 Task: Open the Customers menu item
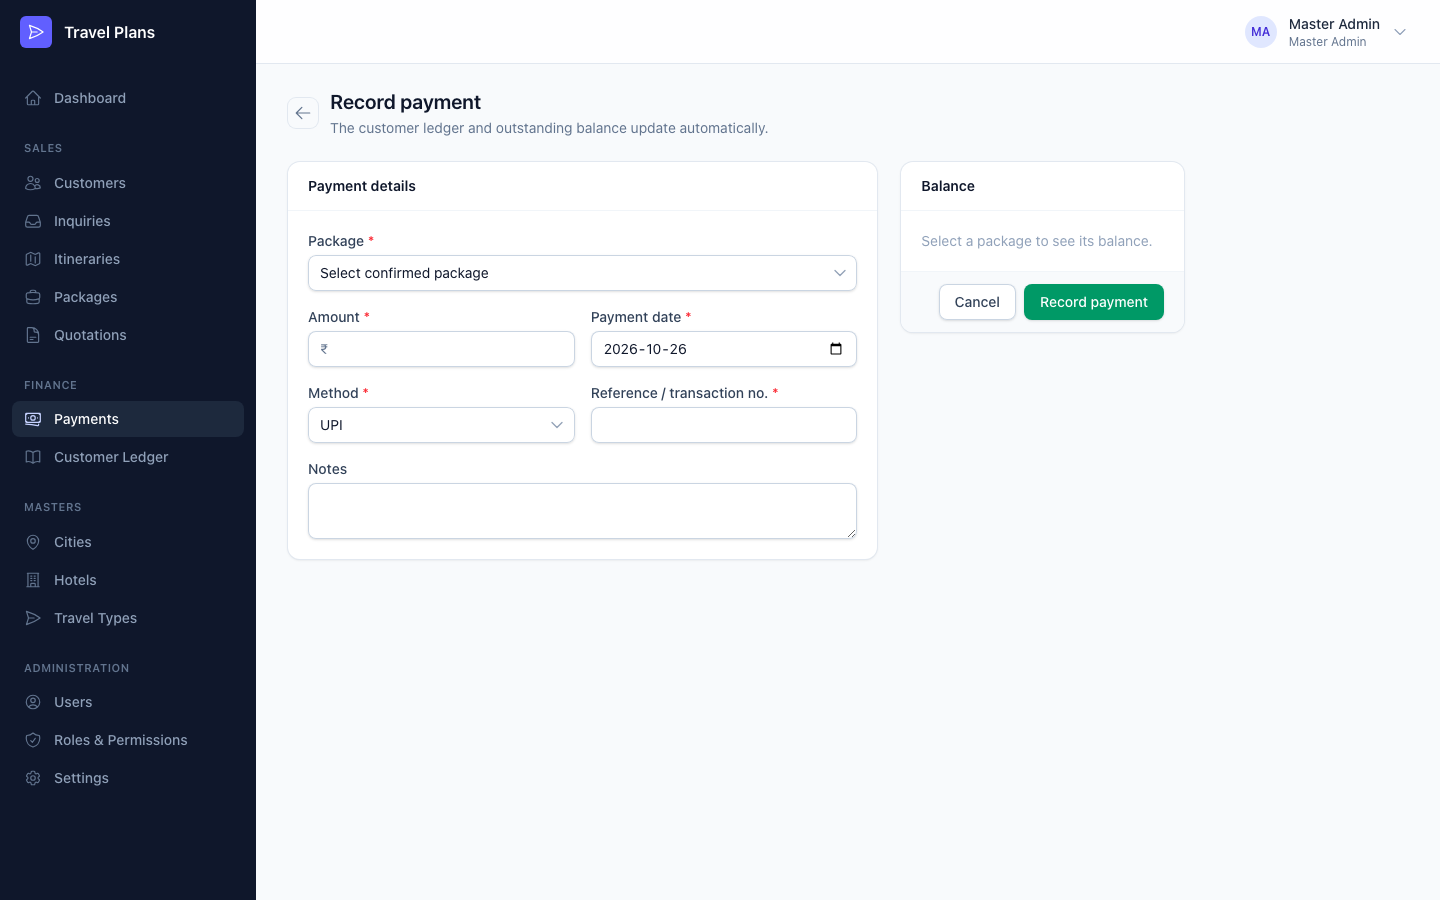pyautogui.click(x=128, y=183)
